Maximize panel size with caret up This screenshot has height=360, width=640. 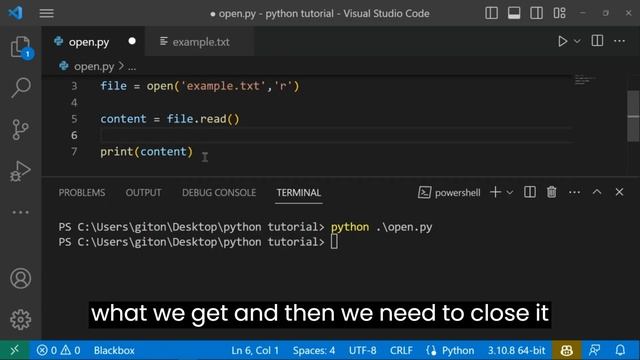click(x=597, y=192)
